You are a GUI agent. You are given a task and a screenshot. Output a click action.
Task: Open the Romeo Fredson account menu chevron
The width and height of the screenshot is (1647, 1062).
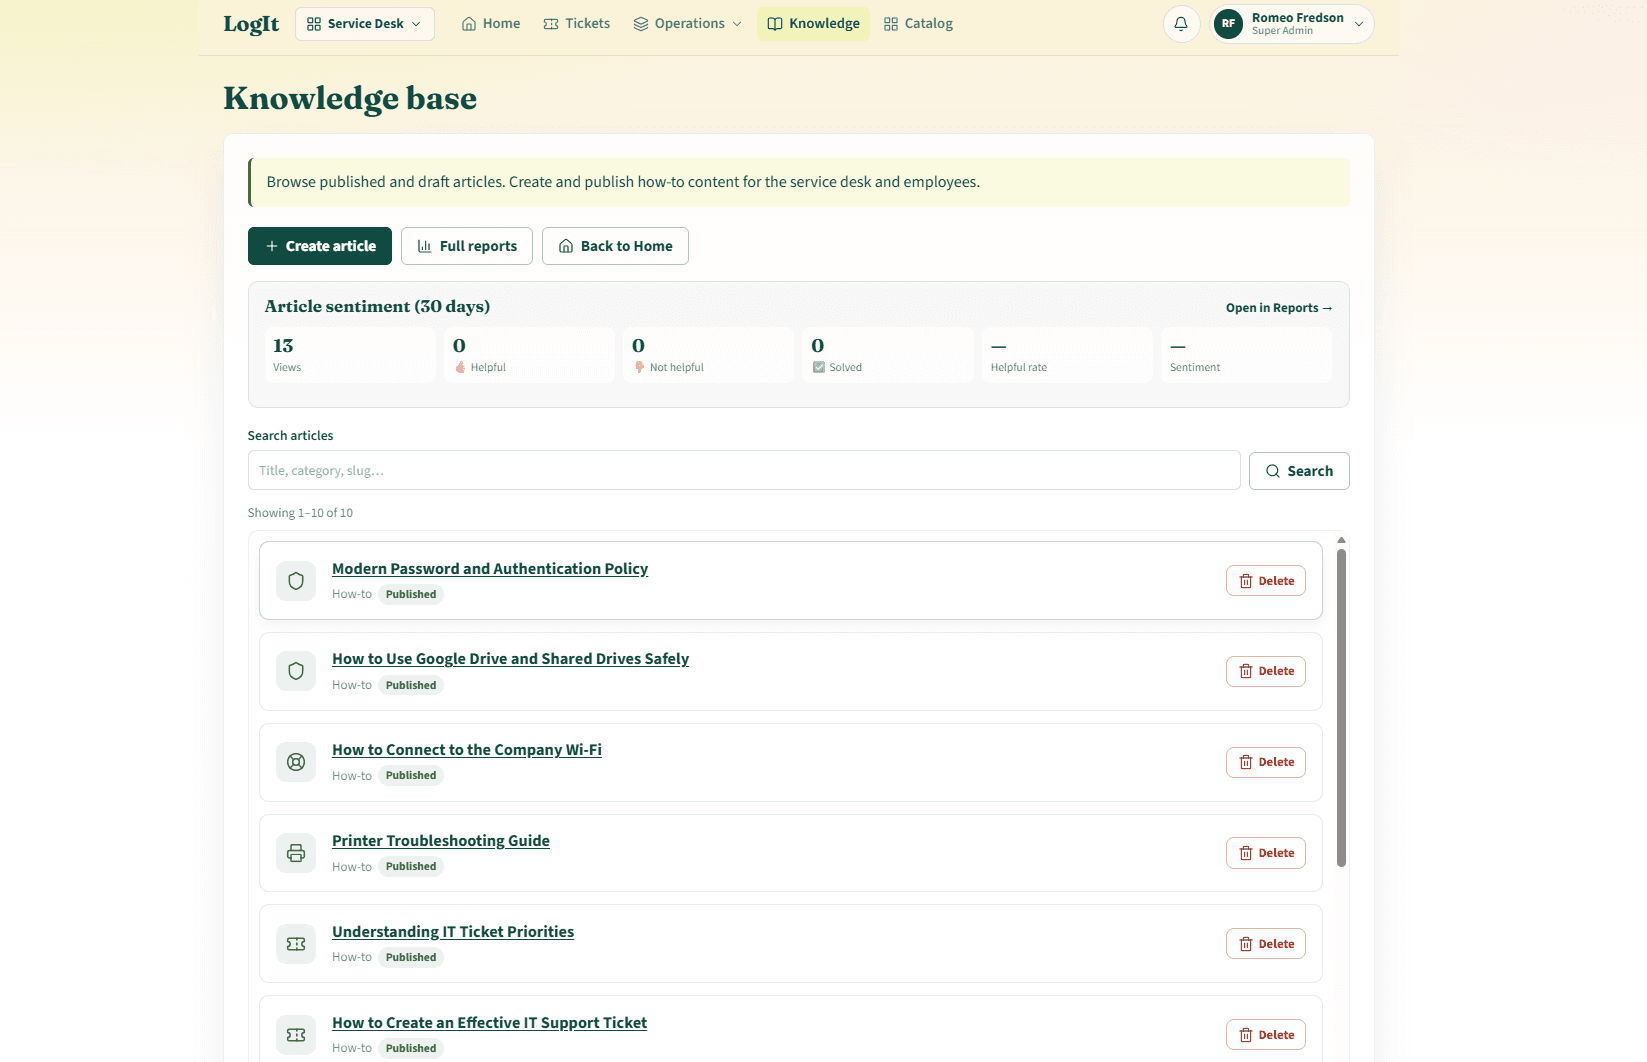pos(1359,24)
